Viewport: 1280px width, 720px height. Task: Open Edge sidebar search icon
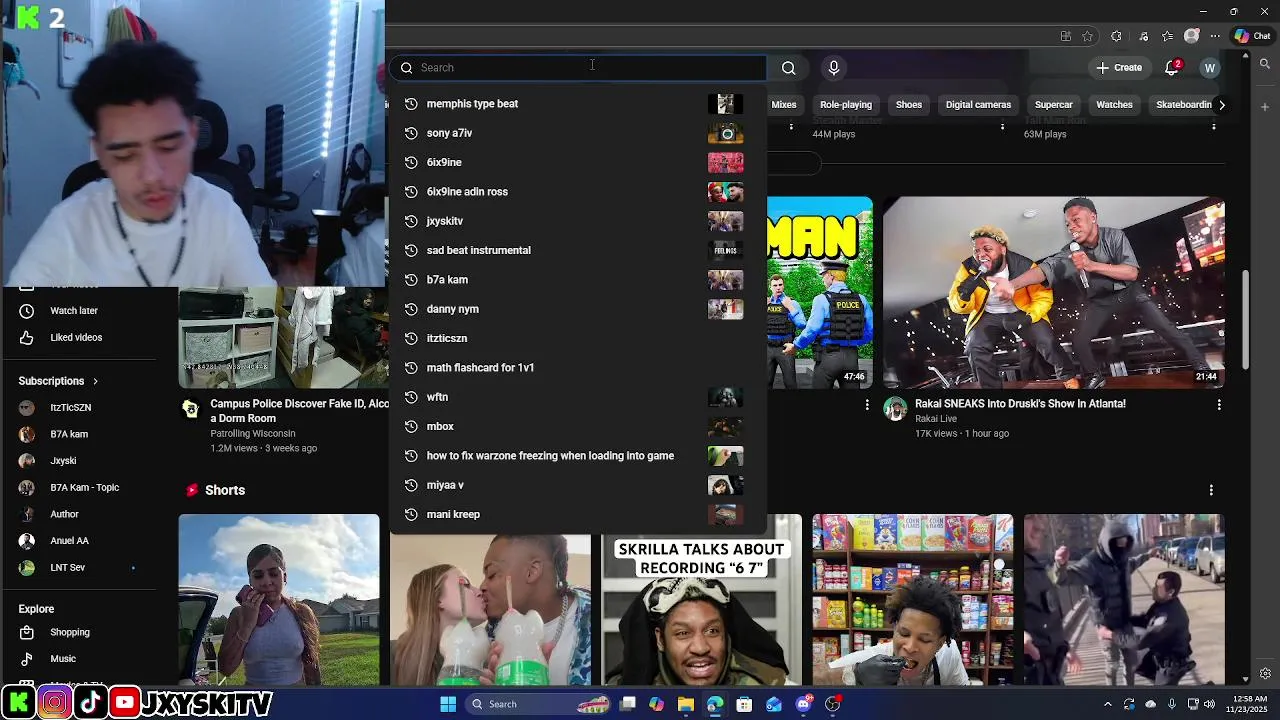tap(1265, 64)
